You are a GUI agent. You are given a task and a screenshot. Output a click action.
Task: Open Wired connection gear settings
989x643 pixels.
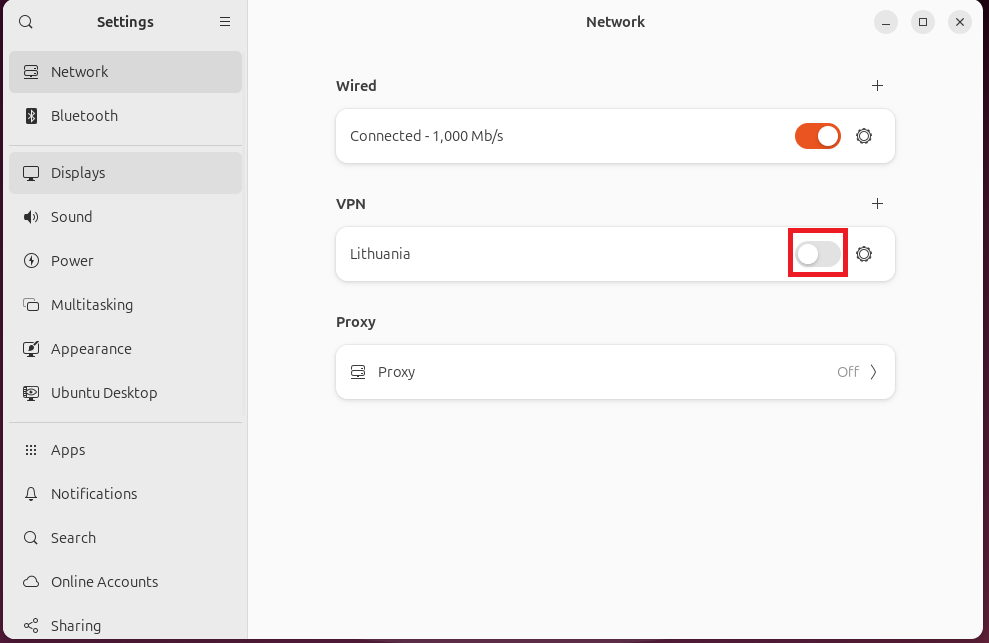coord(864,136)
